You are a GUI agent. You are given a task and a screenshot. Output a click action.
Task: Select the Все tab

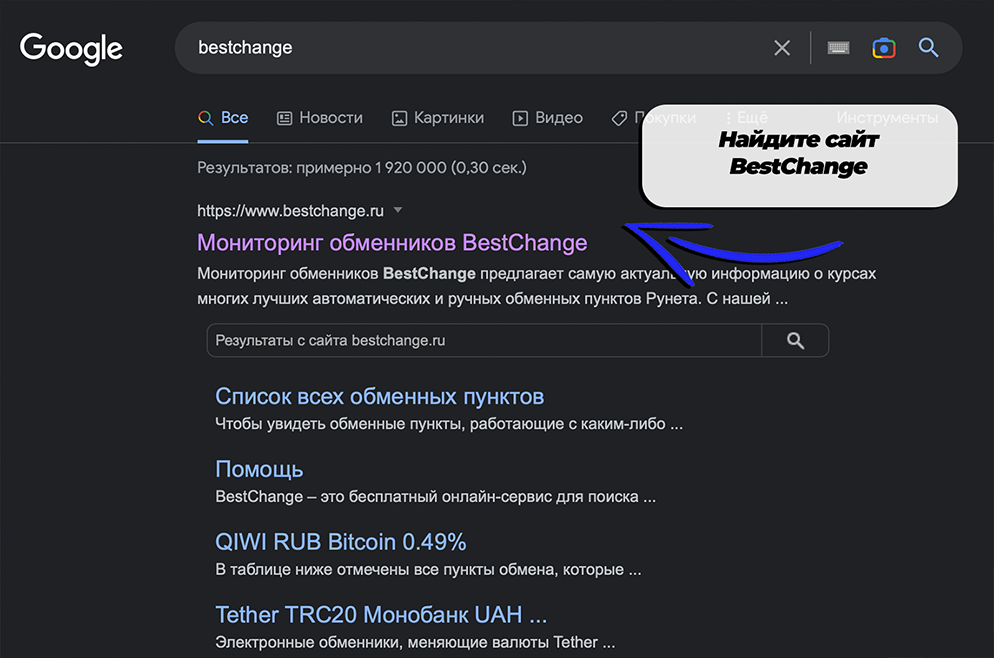(223, 118)
